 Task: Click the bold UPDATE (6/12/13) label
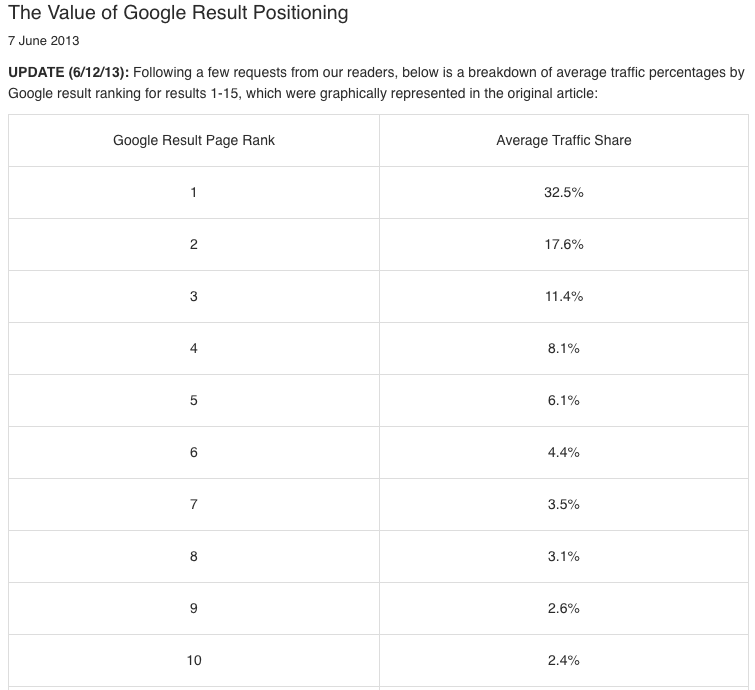[x=68, y=73]
